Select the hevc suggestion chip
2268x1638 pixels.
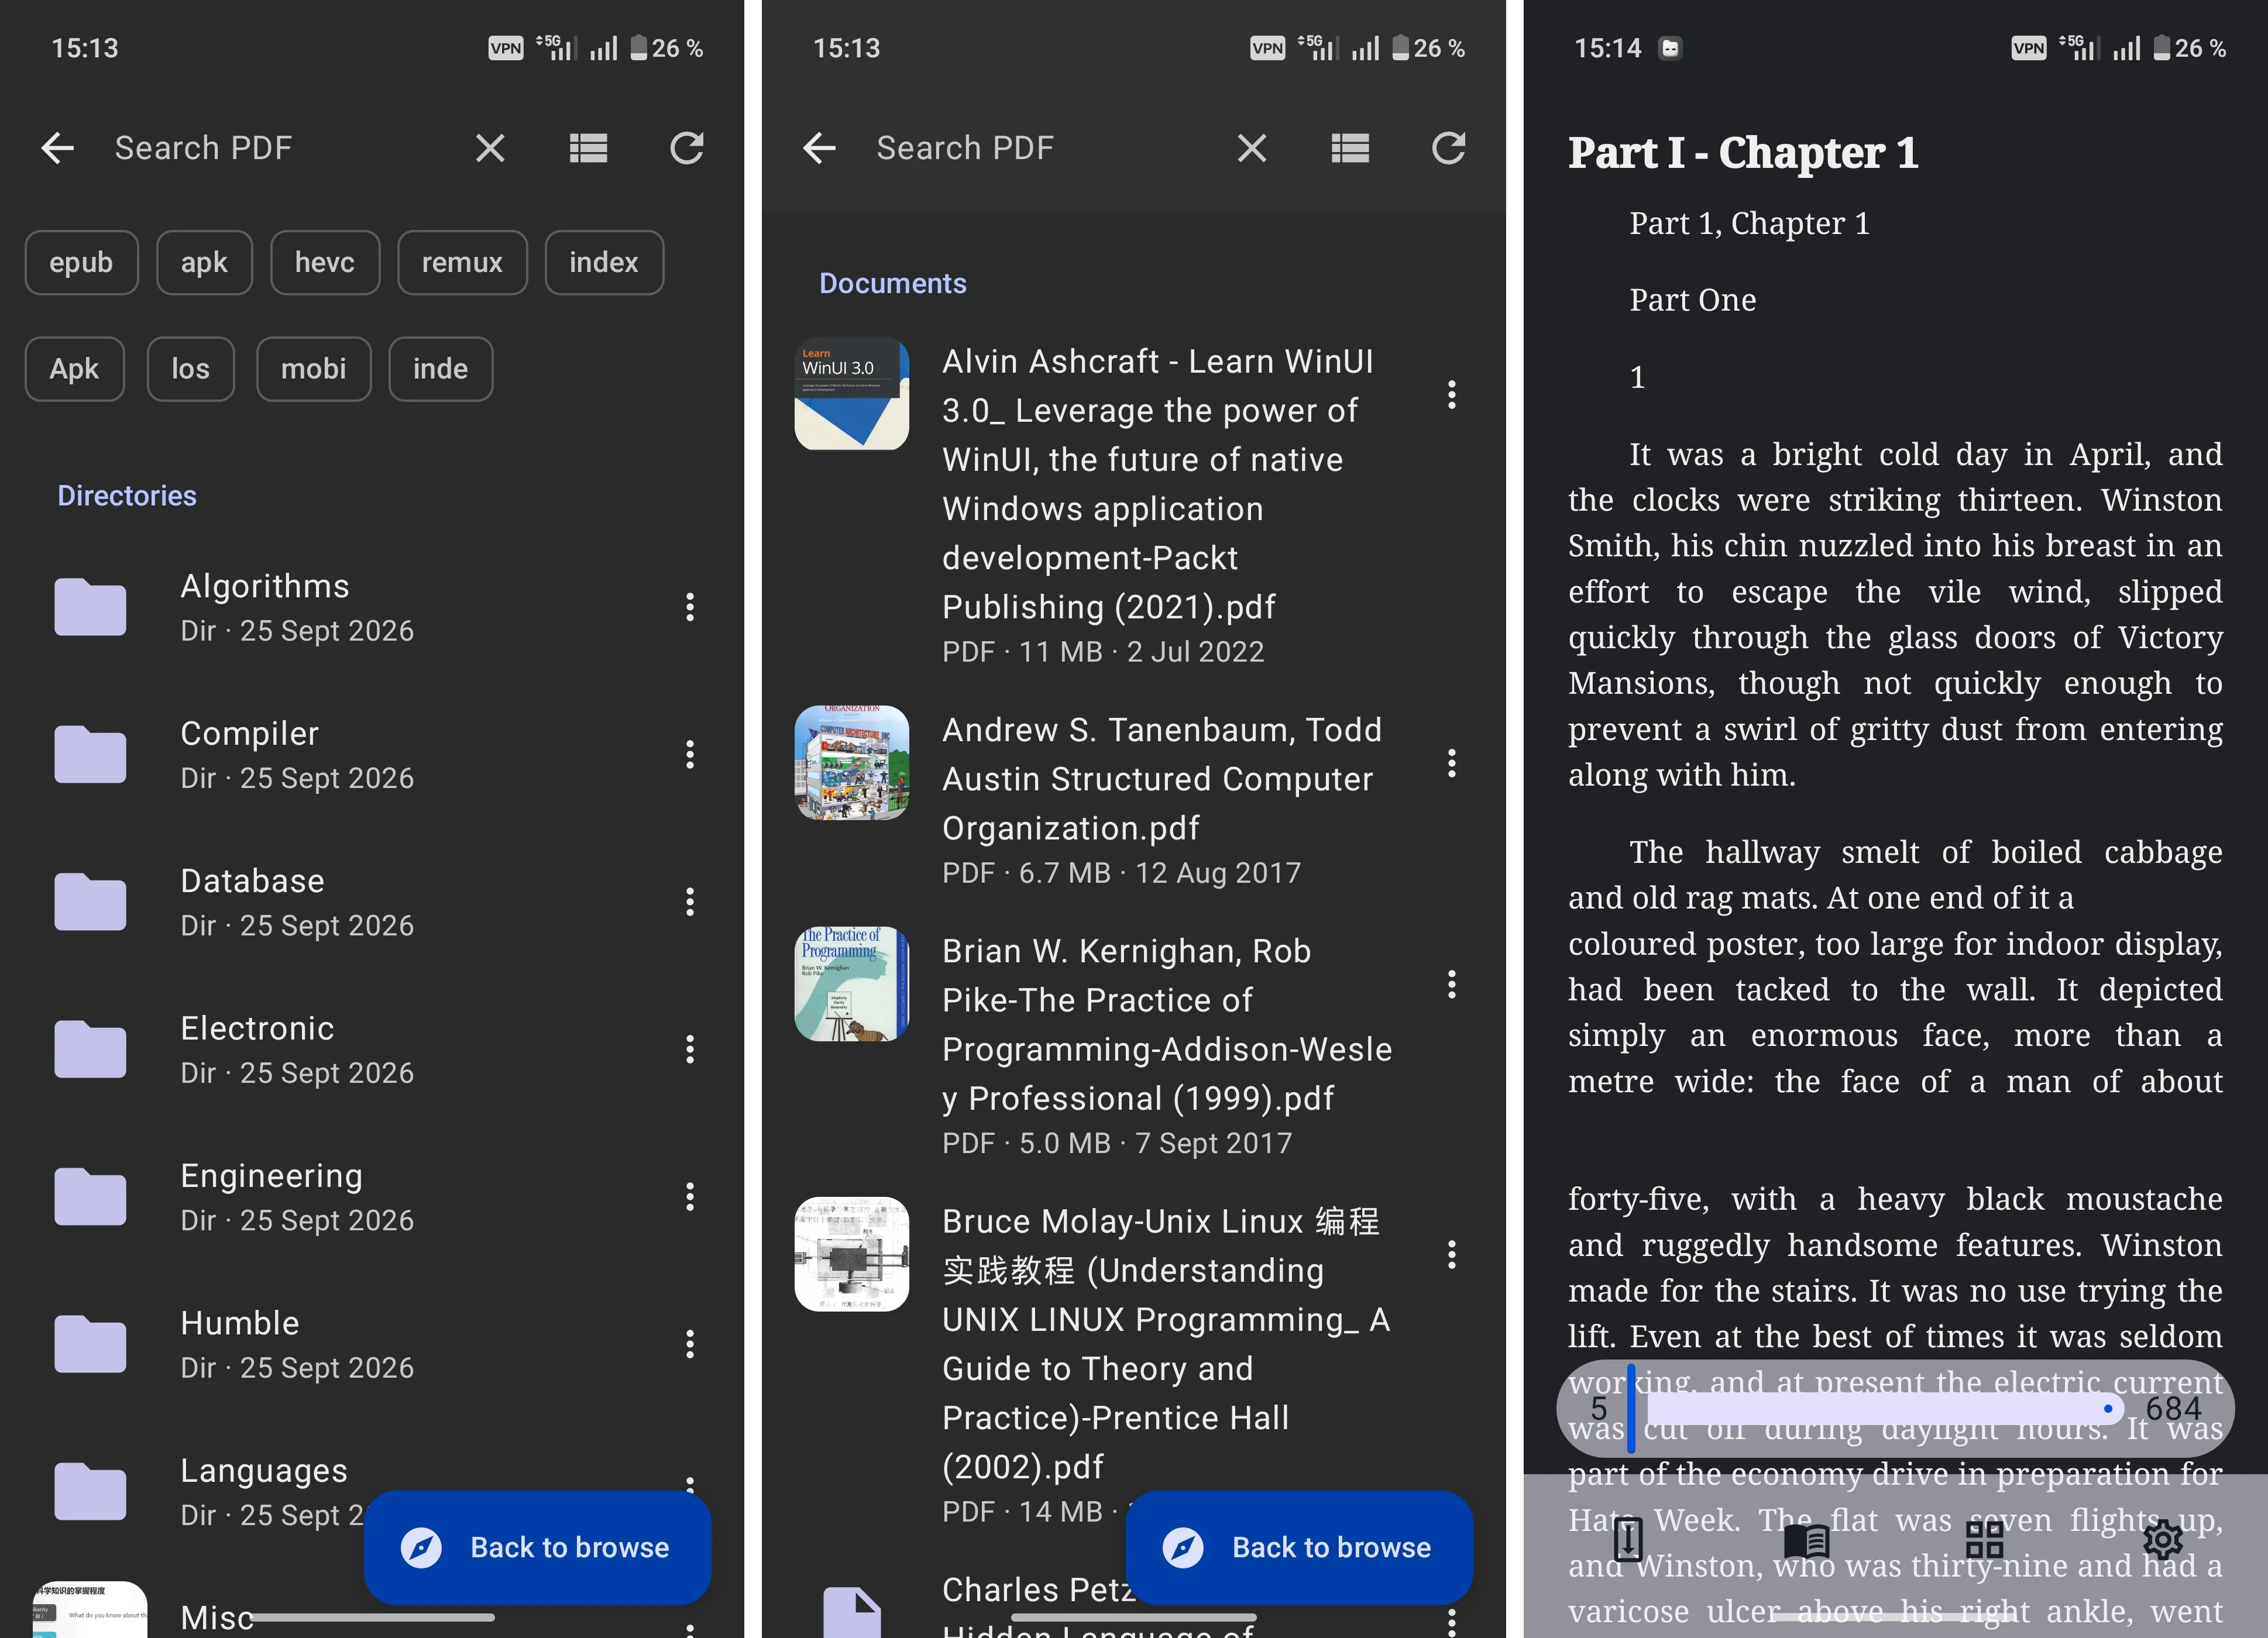(x=325, y=263)
